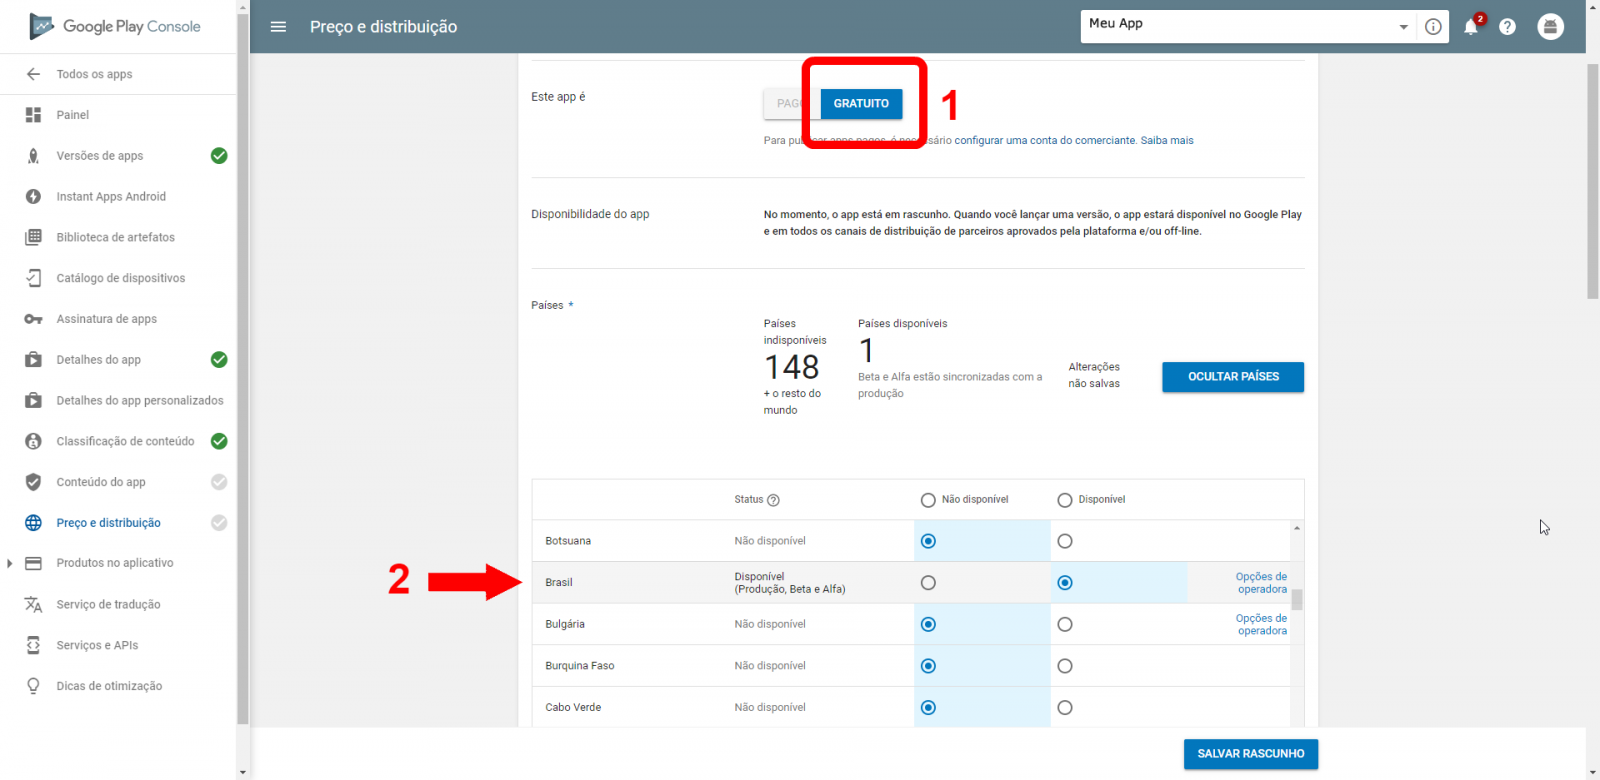Set Bulgária to Não disponível
Image resolution: width=1600 pixels, height=780 pixels.
pyautogui.click(x=928, y=624)
